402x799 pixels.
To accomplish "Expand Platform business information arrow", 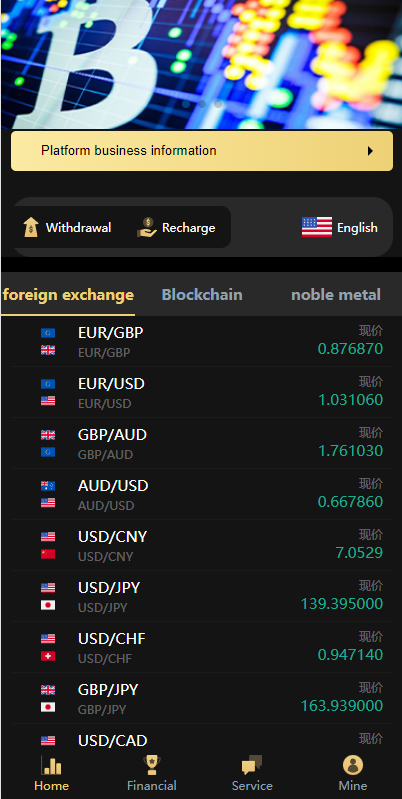I will click(370, 151).
